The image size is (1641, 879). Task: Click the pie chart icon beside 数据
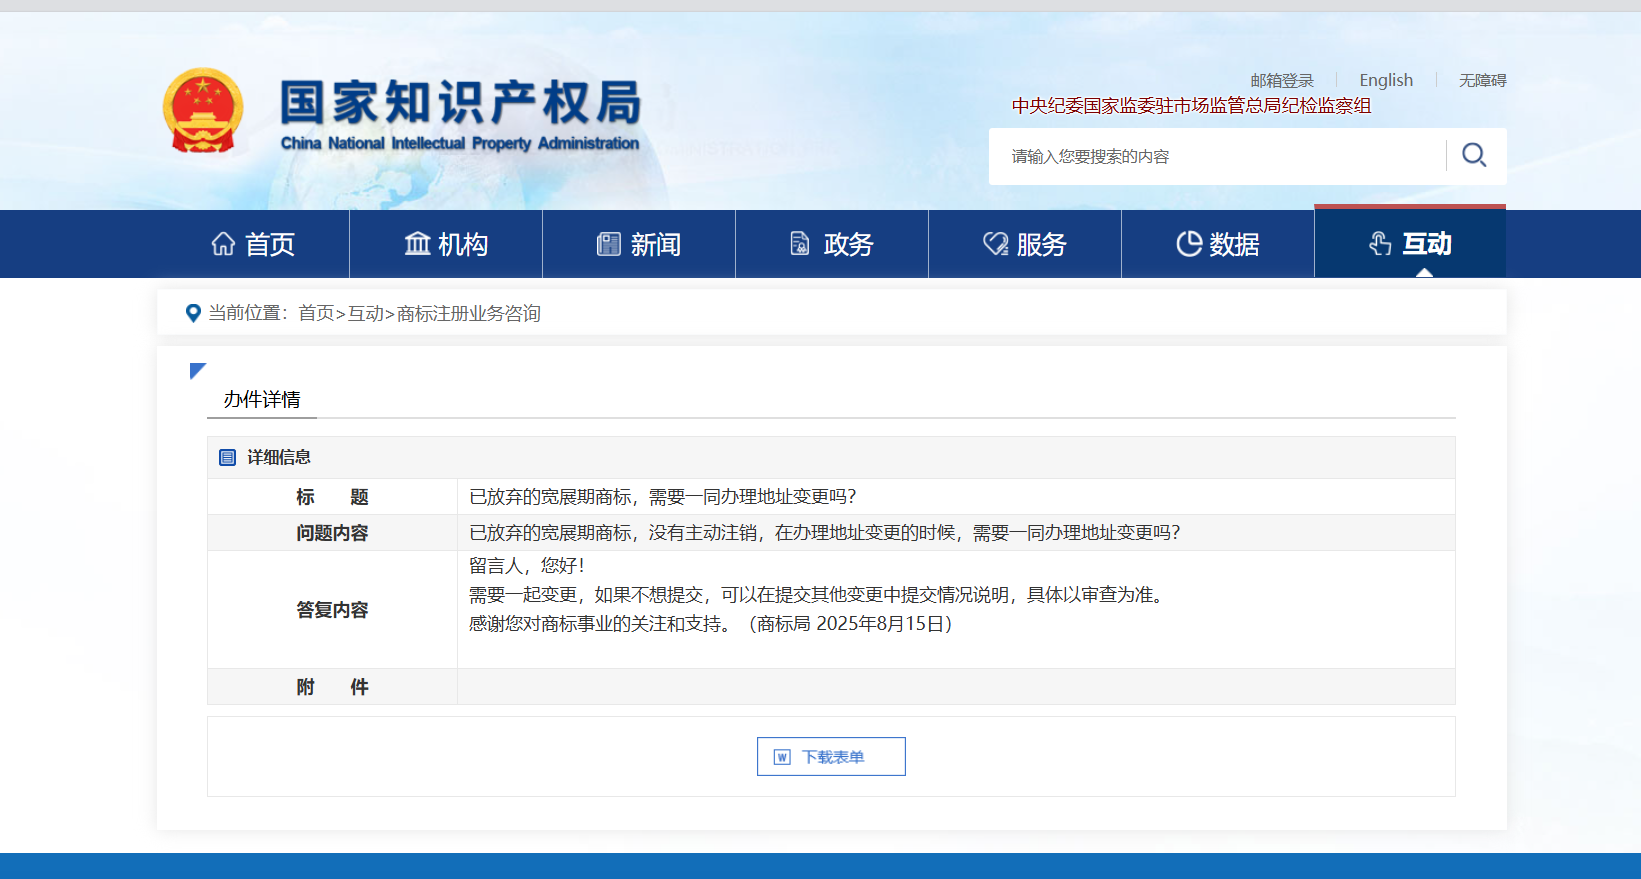(x=1189, y=244)
